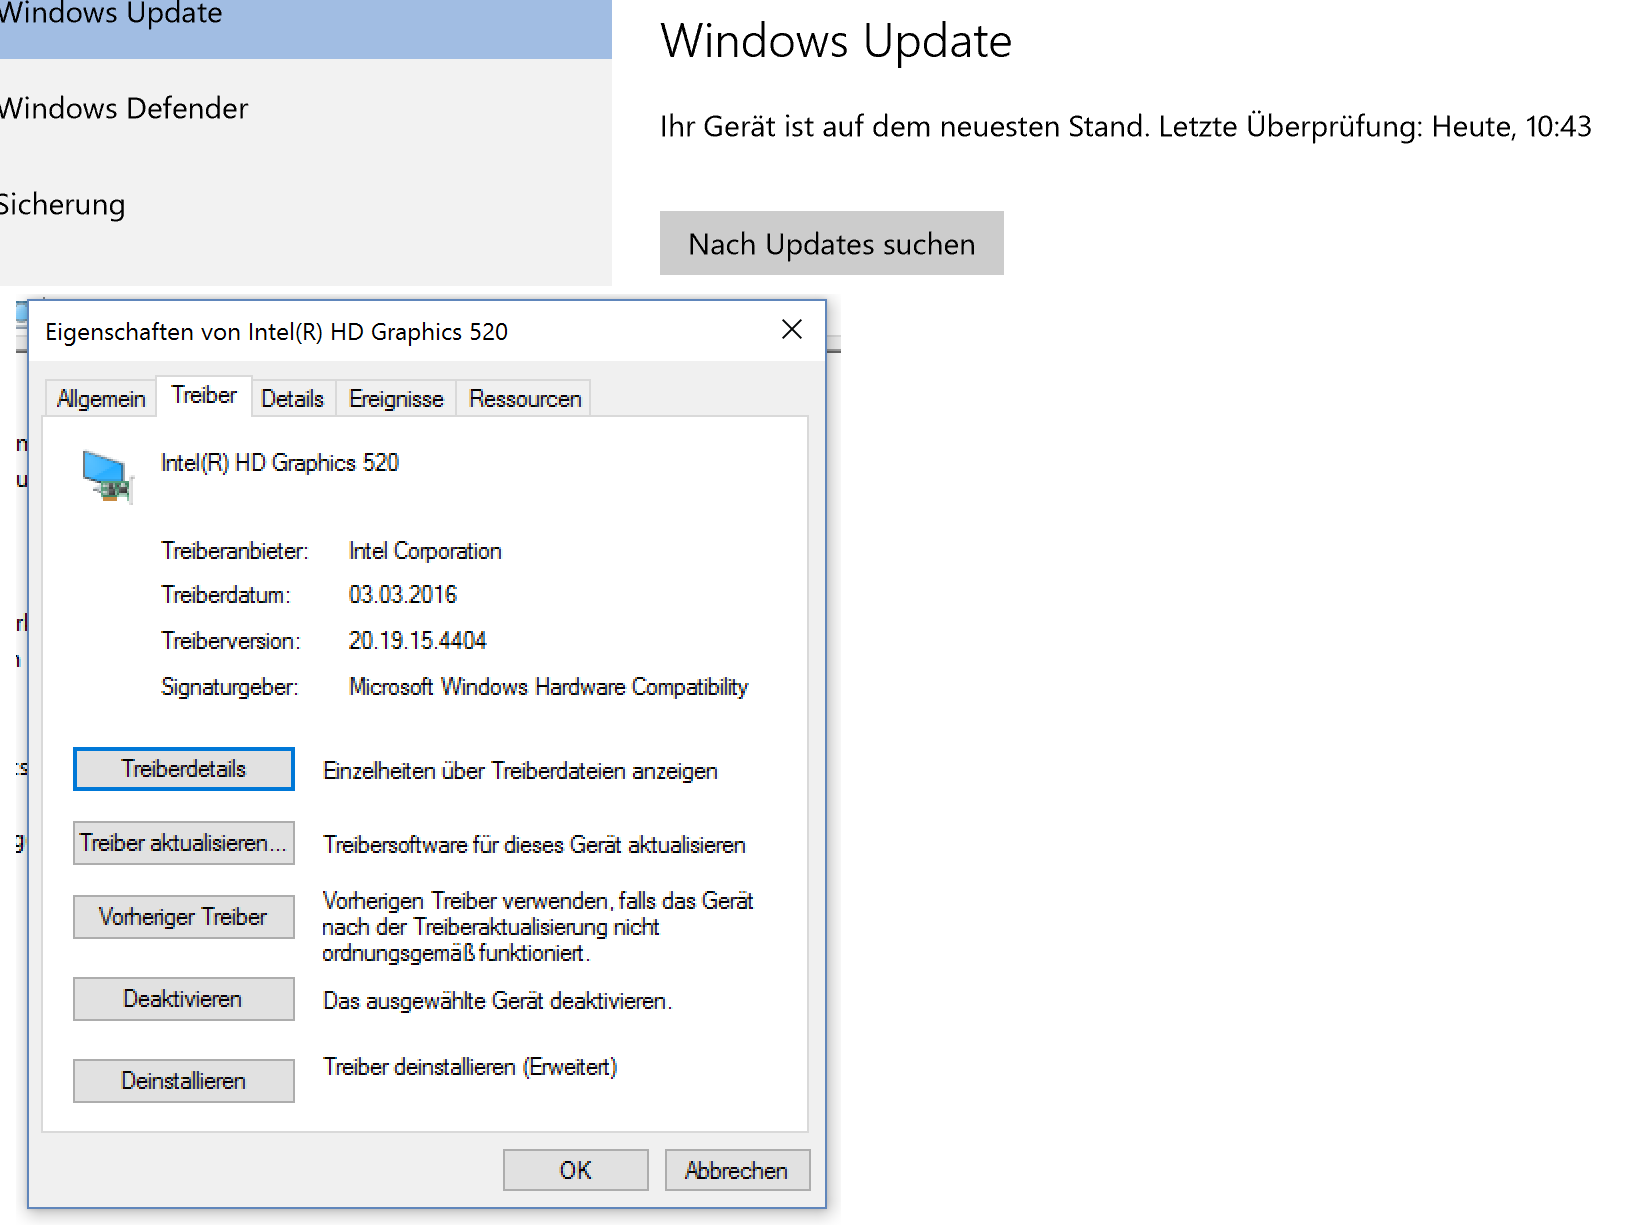The image size is (1637, 1228).
Task: Click the Treiberversion label
Action: pyautogui.click(x=231, y=641)
